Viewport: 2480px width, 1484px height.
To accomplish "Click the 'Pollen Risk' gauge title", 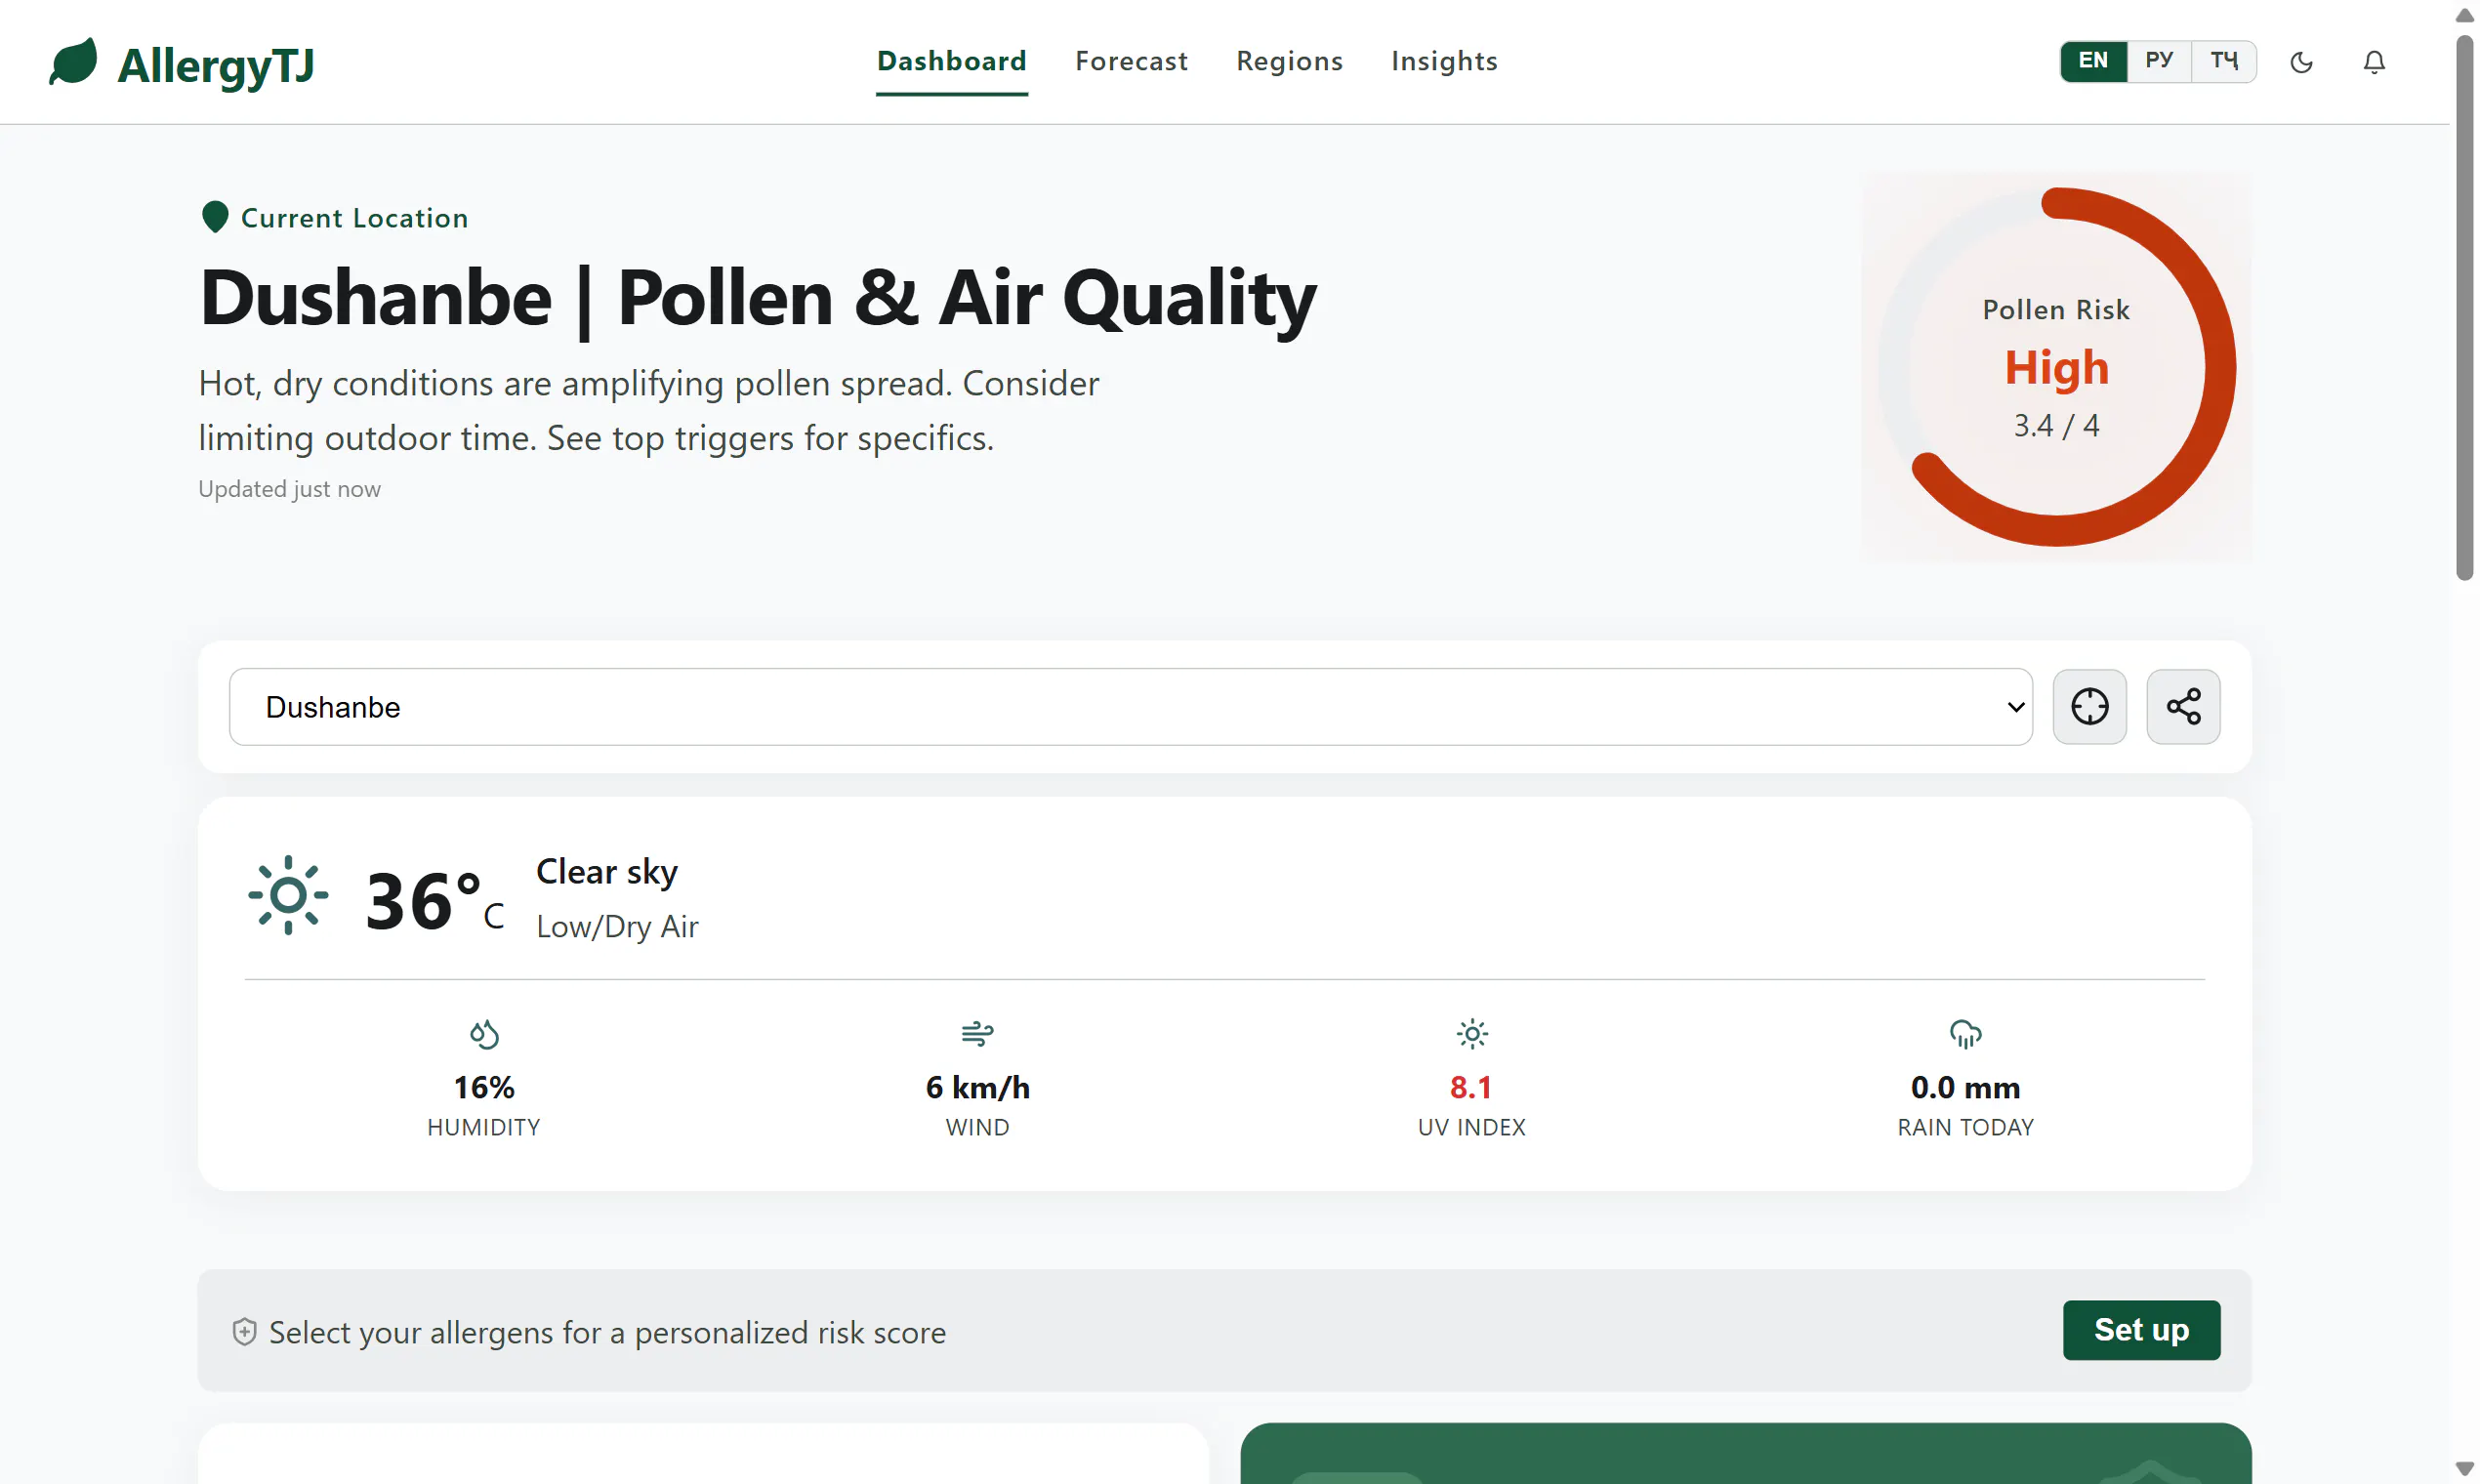I will (2056, 310).
